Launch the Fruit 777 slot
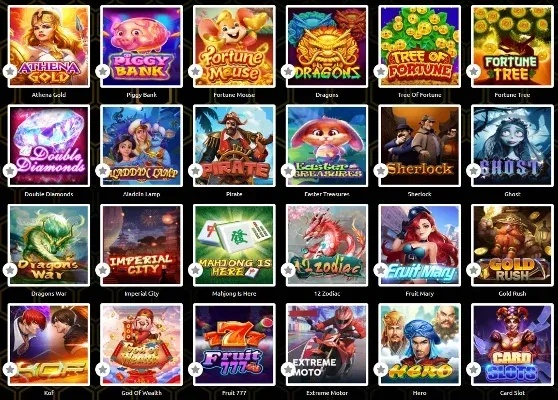 [x=234, y=344]
